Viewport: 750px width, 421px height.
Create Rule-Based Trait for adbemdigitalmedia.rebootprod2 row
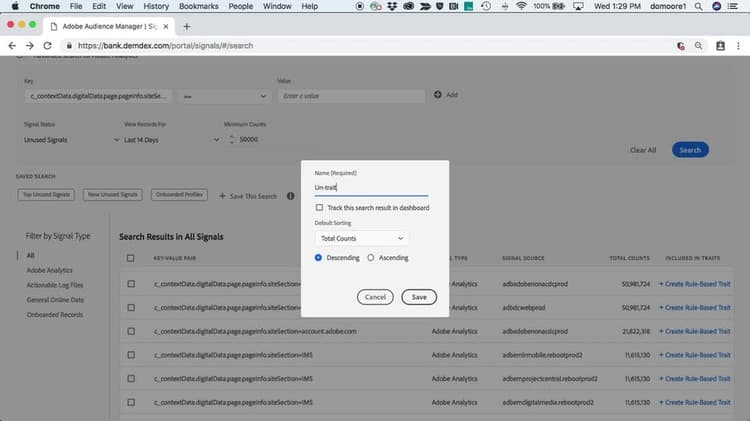click(x=695, y=402)
